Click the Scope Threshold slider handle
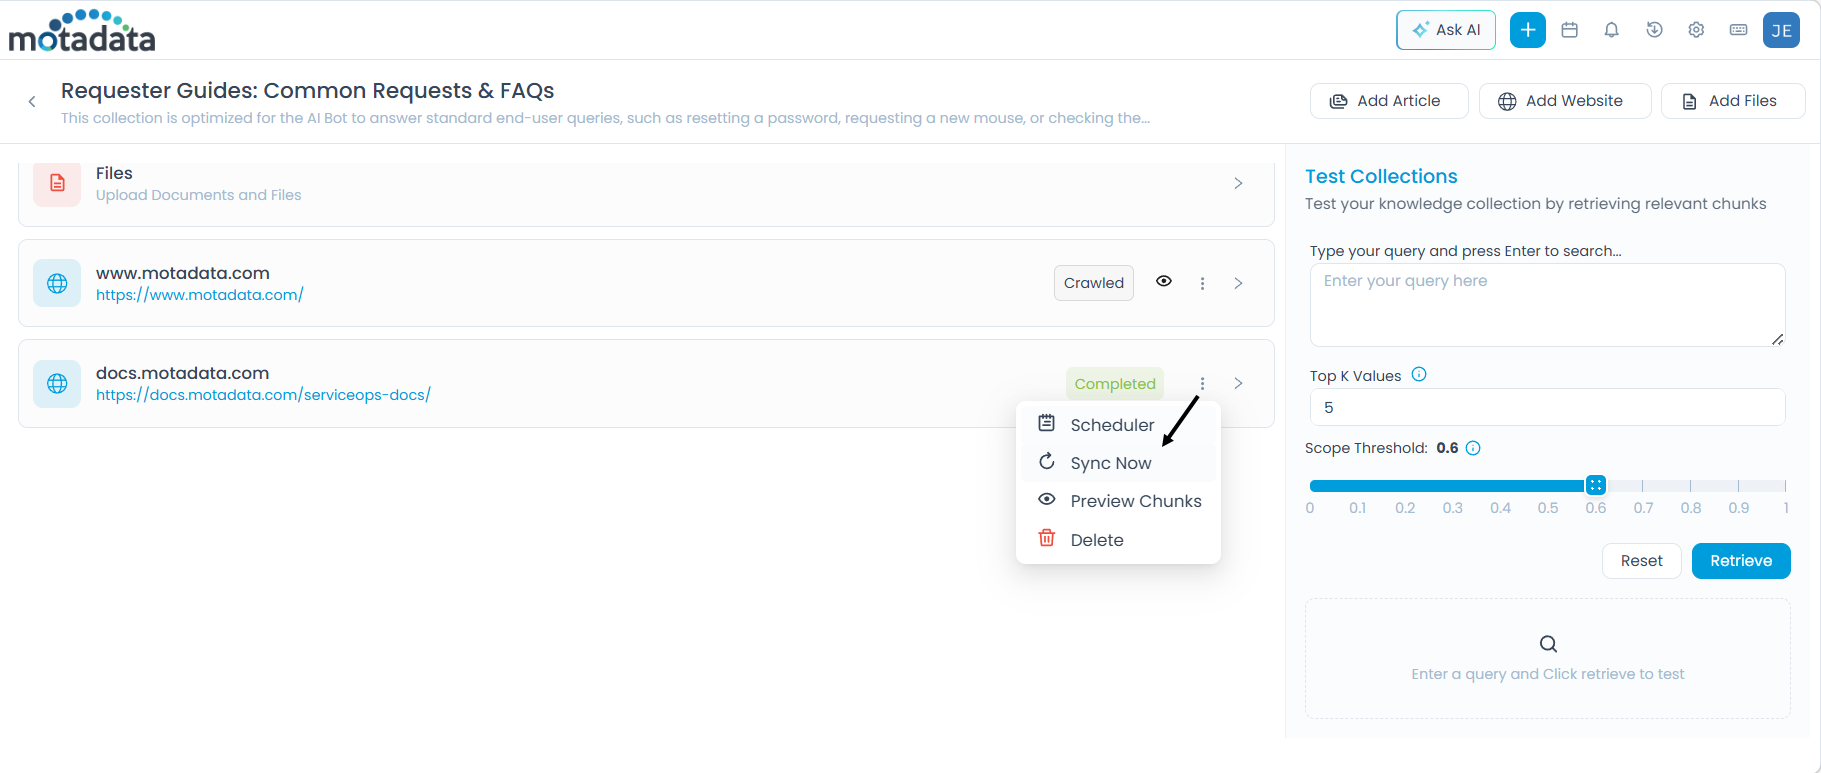Image resolution: width=1821 pixels, height=773 pixels. (1596, 485)
